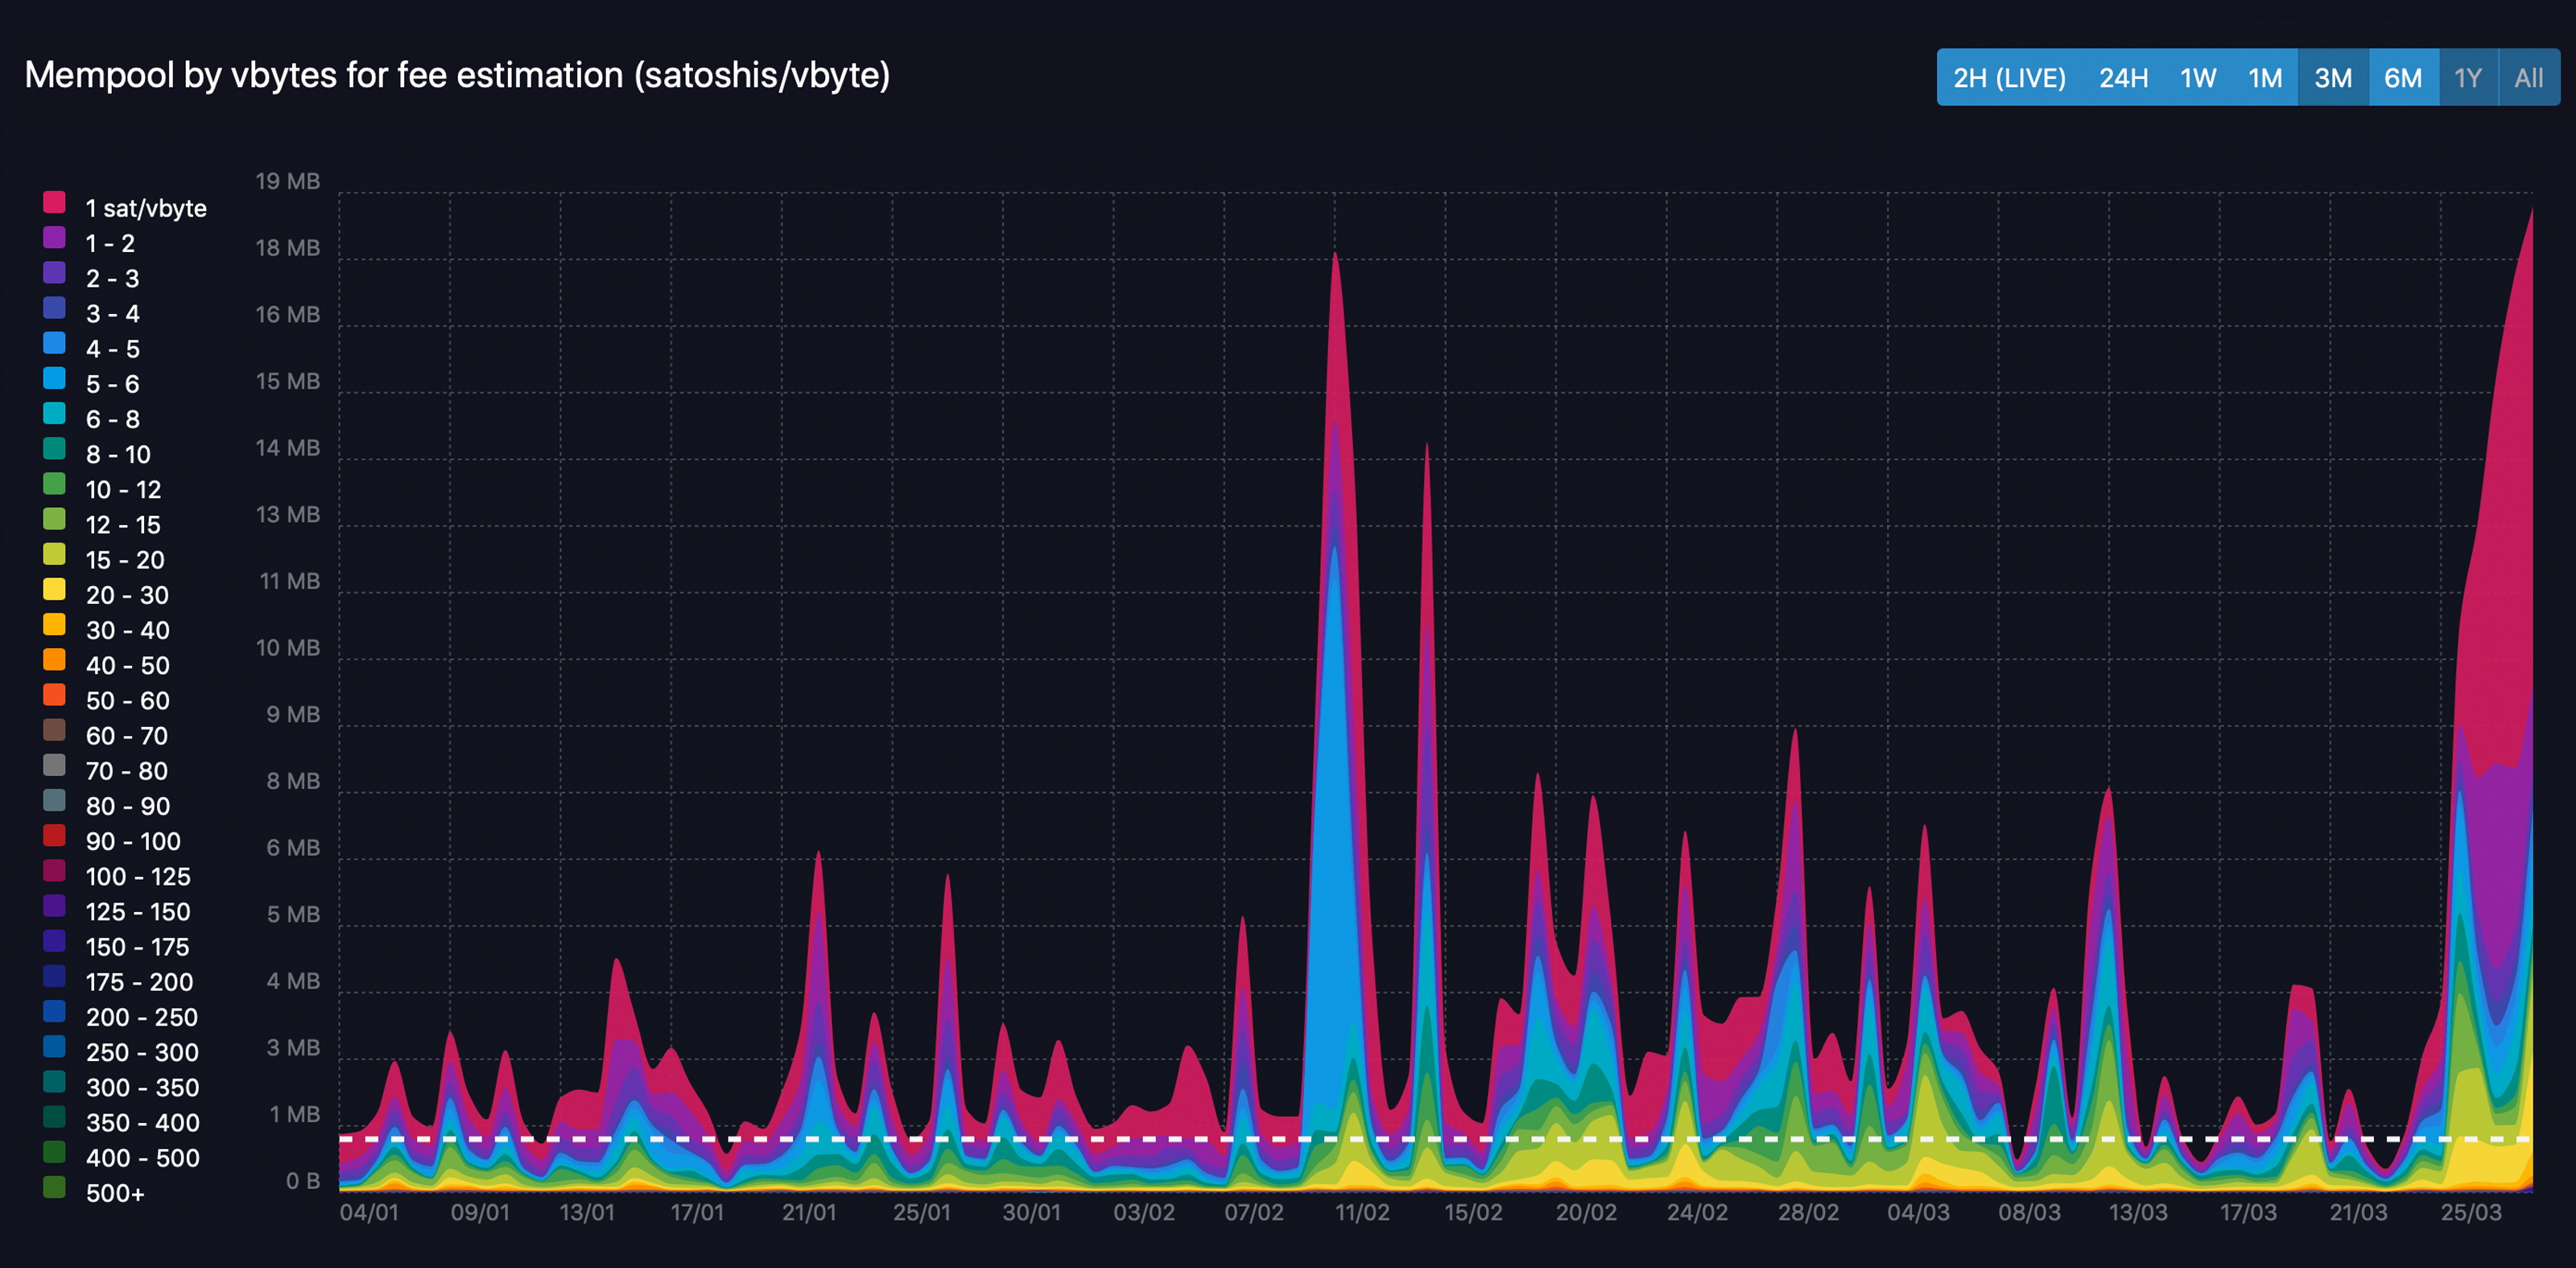2576x1268 pixels.
Task: Select the 3M time range
Action: (x=2332, y=77)
